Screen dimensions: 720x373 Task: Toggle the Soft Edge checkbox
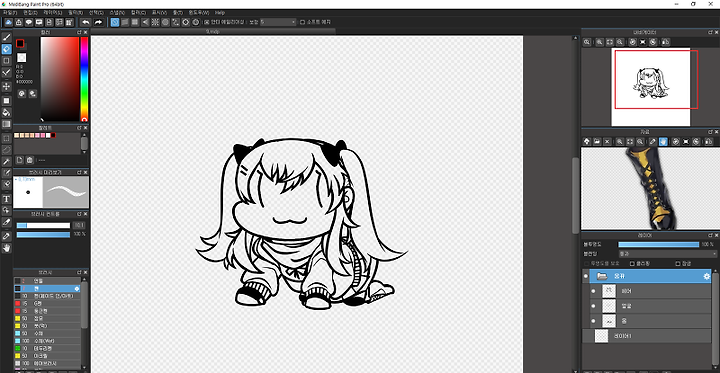pyautogui.click(x=302, y=22)
